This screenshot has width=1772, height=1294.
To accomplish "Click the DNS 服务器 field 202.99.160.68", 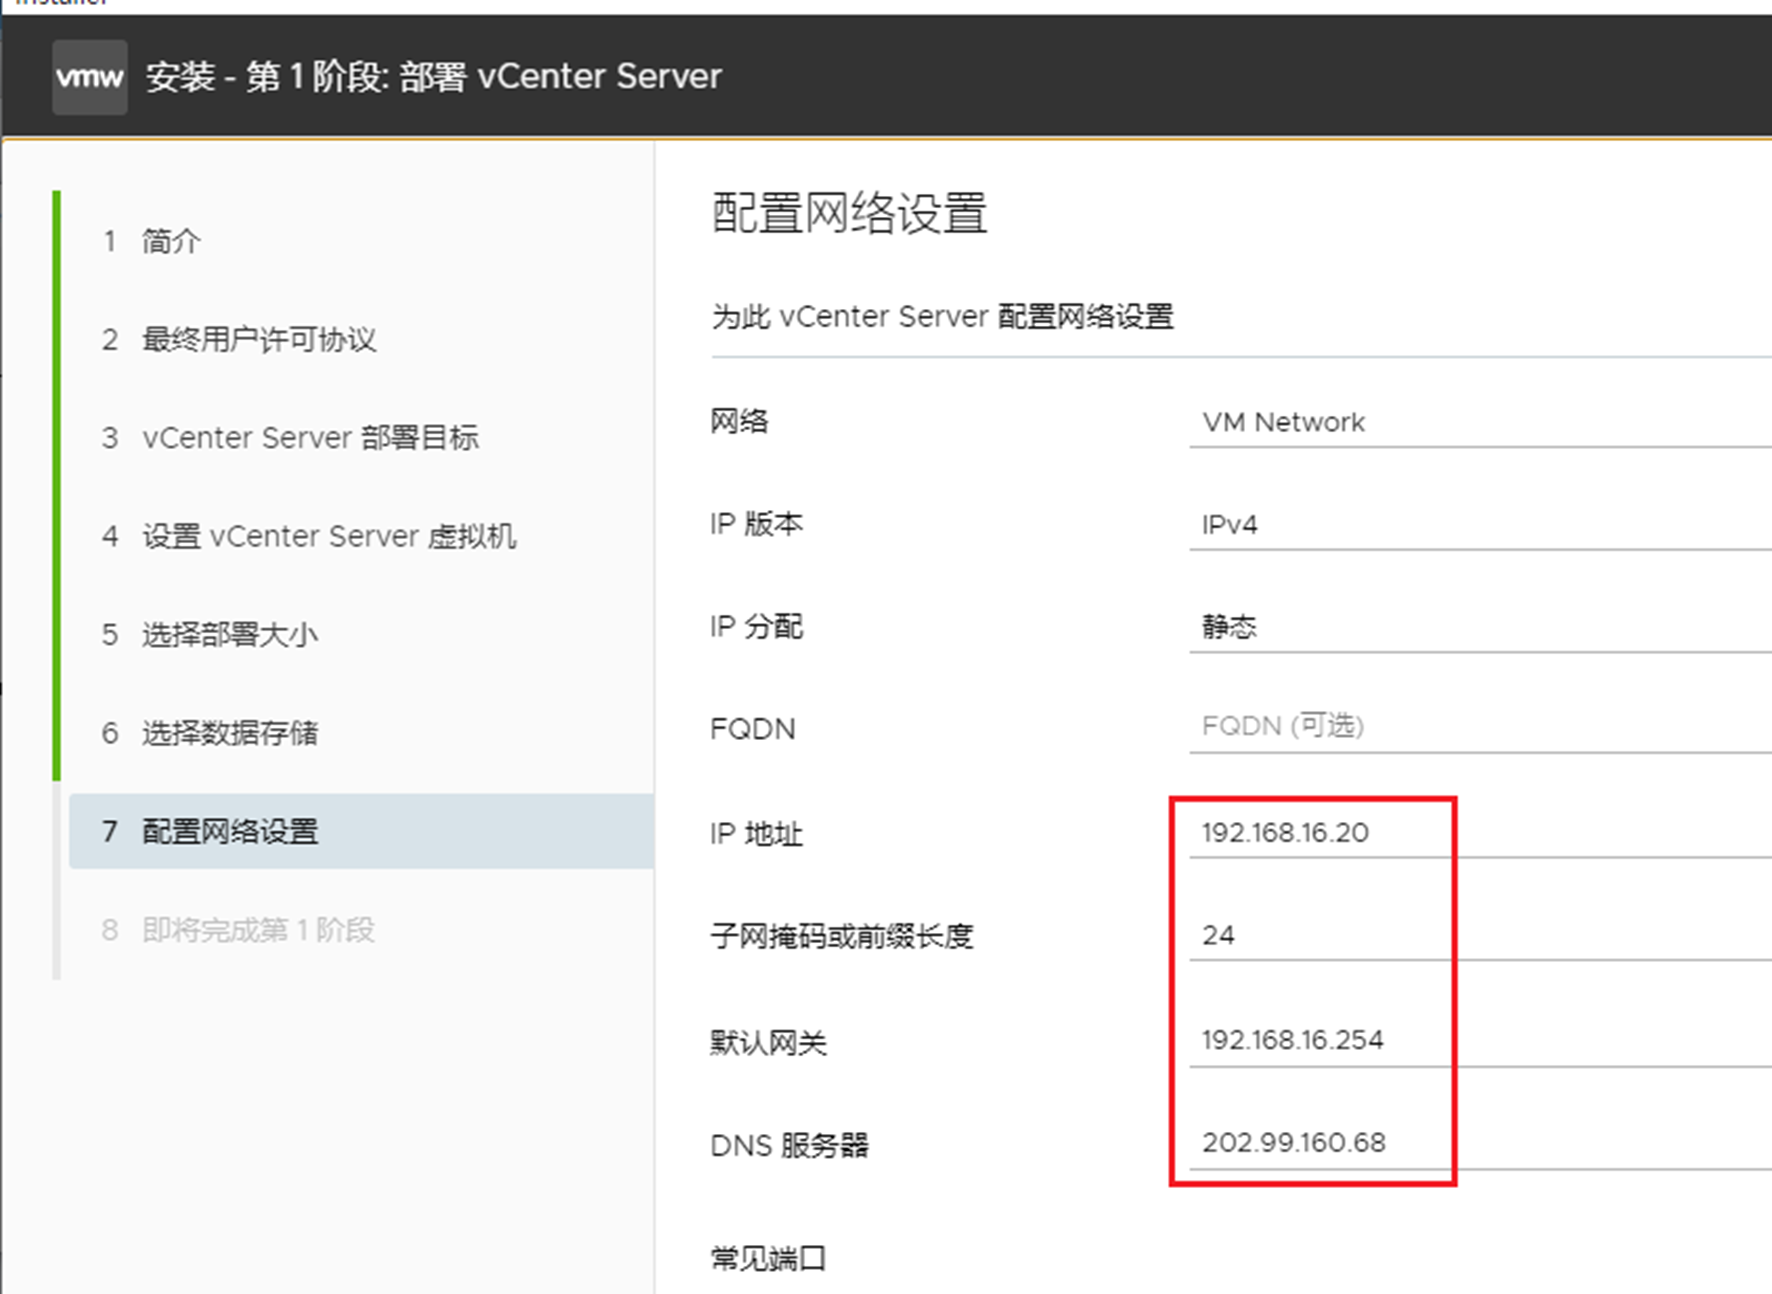I will [x=1480, y=1143].
